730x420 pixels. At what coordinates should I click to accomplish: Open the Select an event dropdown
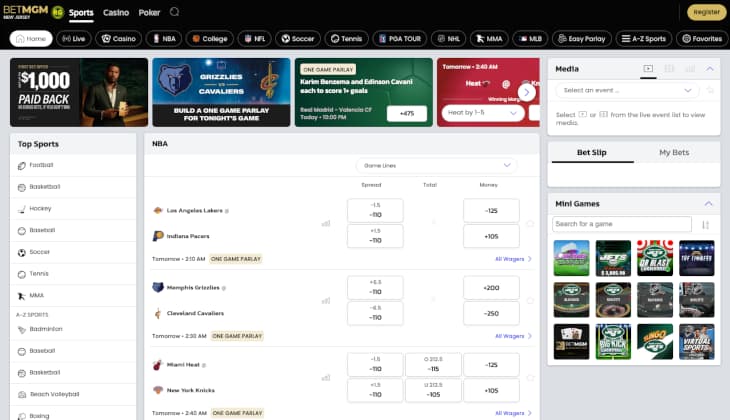(x=627, y=90)
